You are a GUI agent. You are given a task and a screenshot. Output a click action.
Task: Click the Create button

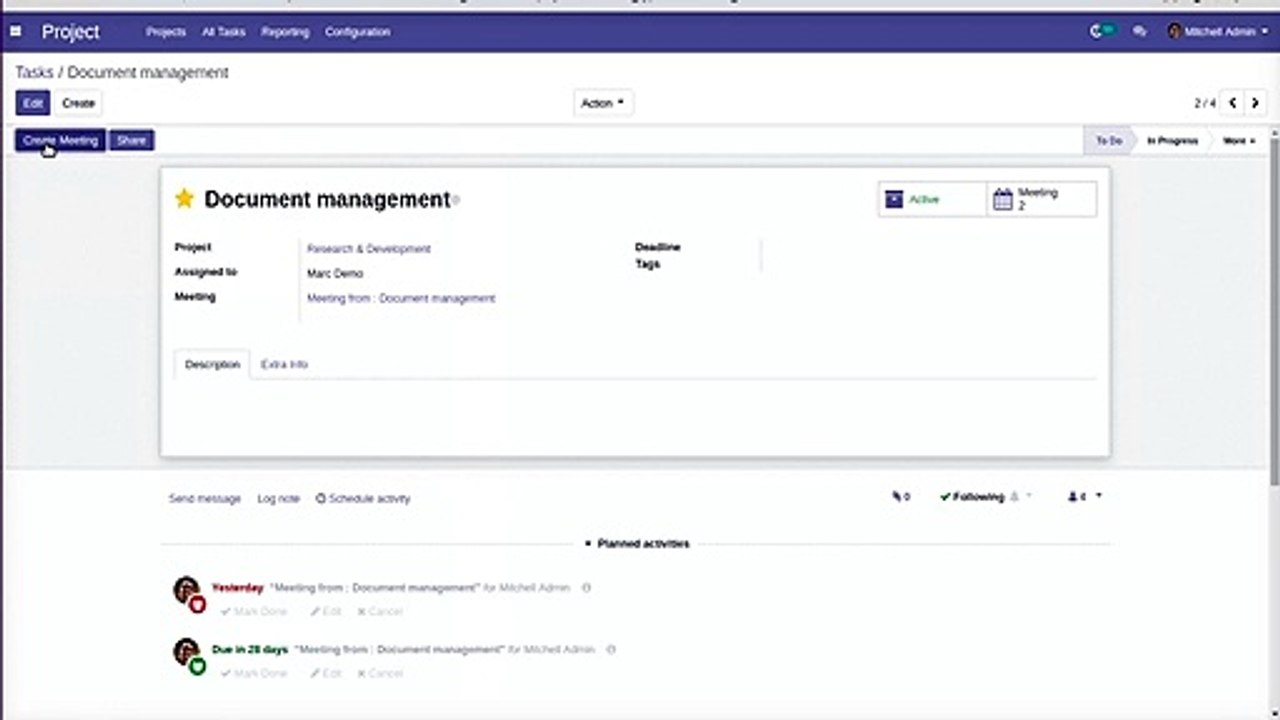coord(78,103)
